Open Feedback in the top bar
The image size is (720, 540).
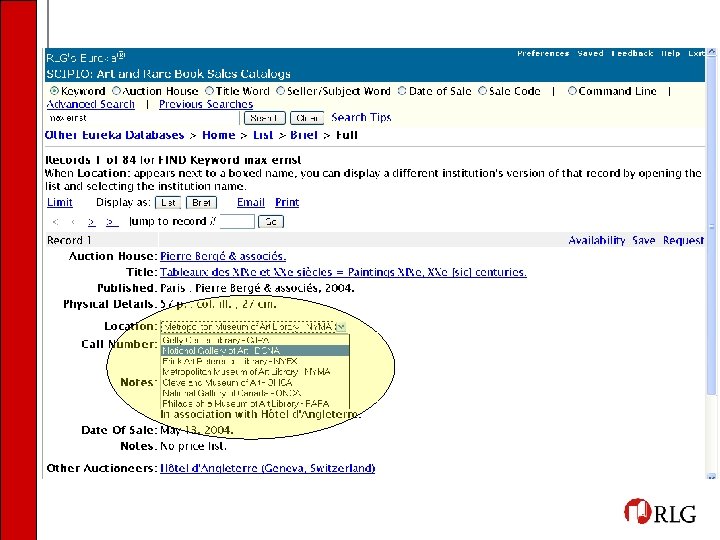[x=632, y=53]
